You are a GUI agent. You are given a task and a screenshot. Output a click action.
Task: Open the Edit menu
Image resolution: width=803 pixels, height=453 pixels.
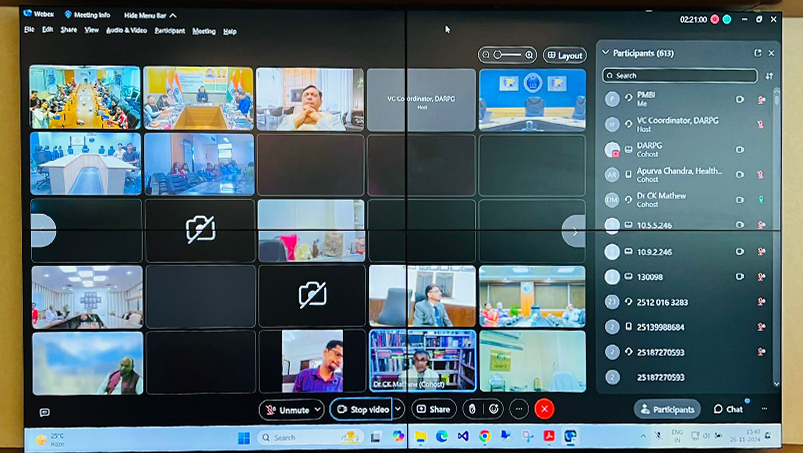(48, 30)
